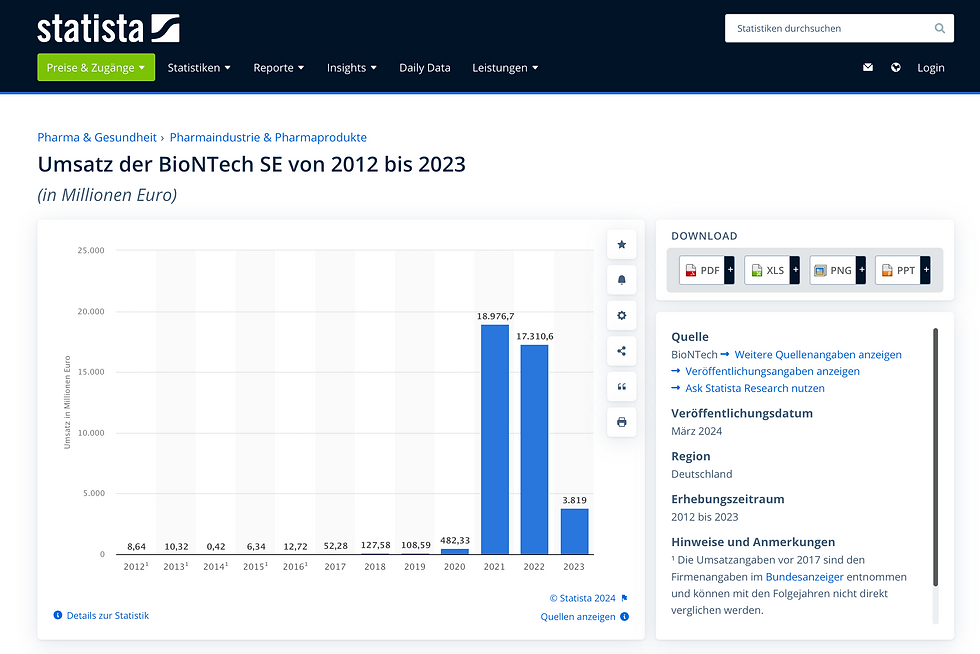Click the share icon beside chart

click(x=621, y=351)
